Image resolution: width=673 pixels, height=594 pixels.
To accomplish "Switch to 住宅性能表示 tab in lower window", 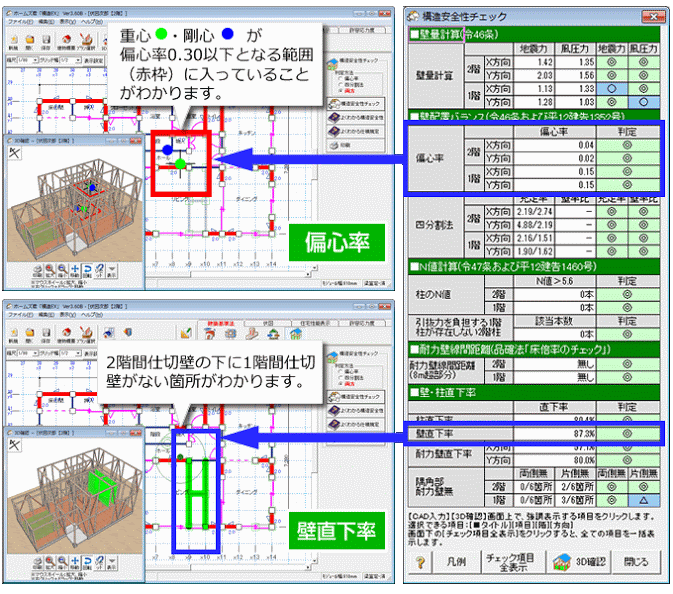I will coord(314,323).
